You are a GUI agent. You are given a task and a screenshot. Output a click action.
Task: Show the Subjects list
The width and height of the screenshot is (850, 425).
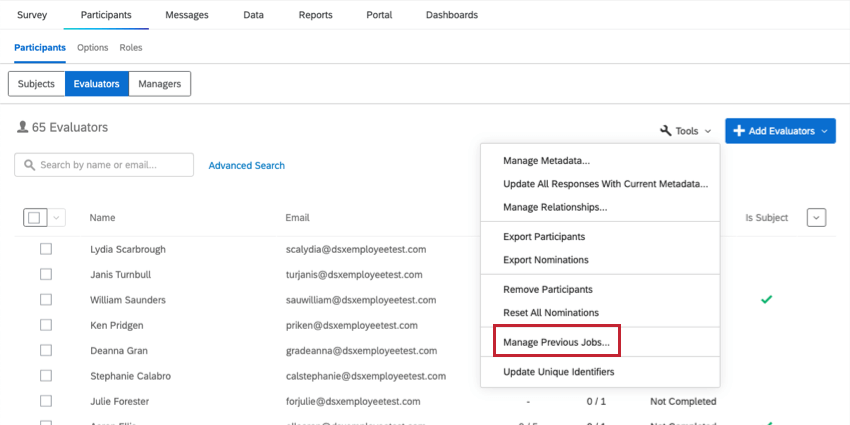(36, 84)
